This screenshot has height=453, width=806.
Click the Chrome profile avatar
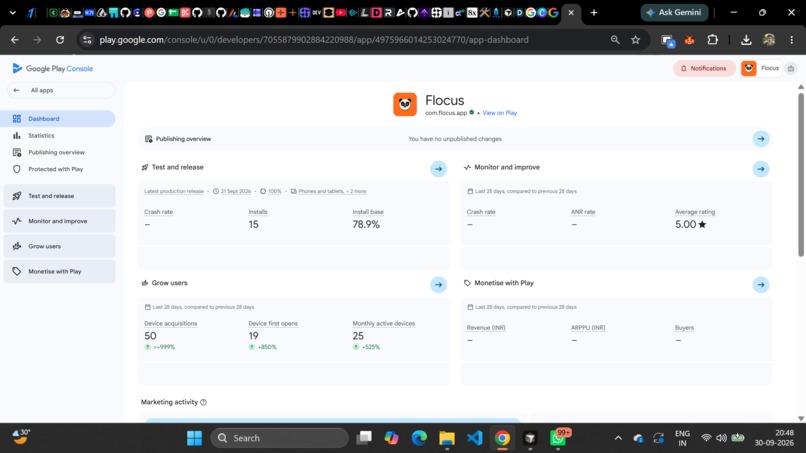[x=769, y=40]
